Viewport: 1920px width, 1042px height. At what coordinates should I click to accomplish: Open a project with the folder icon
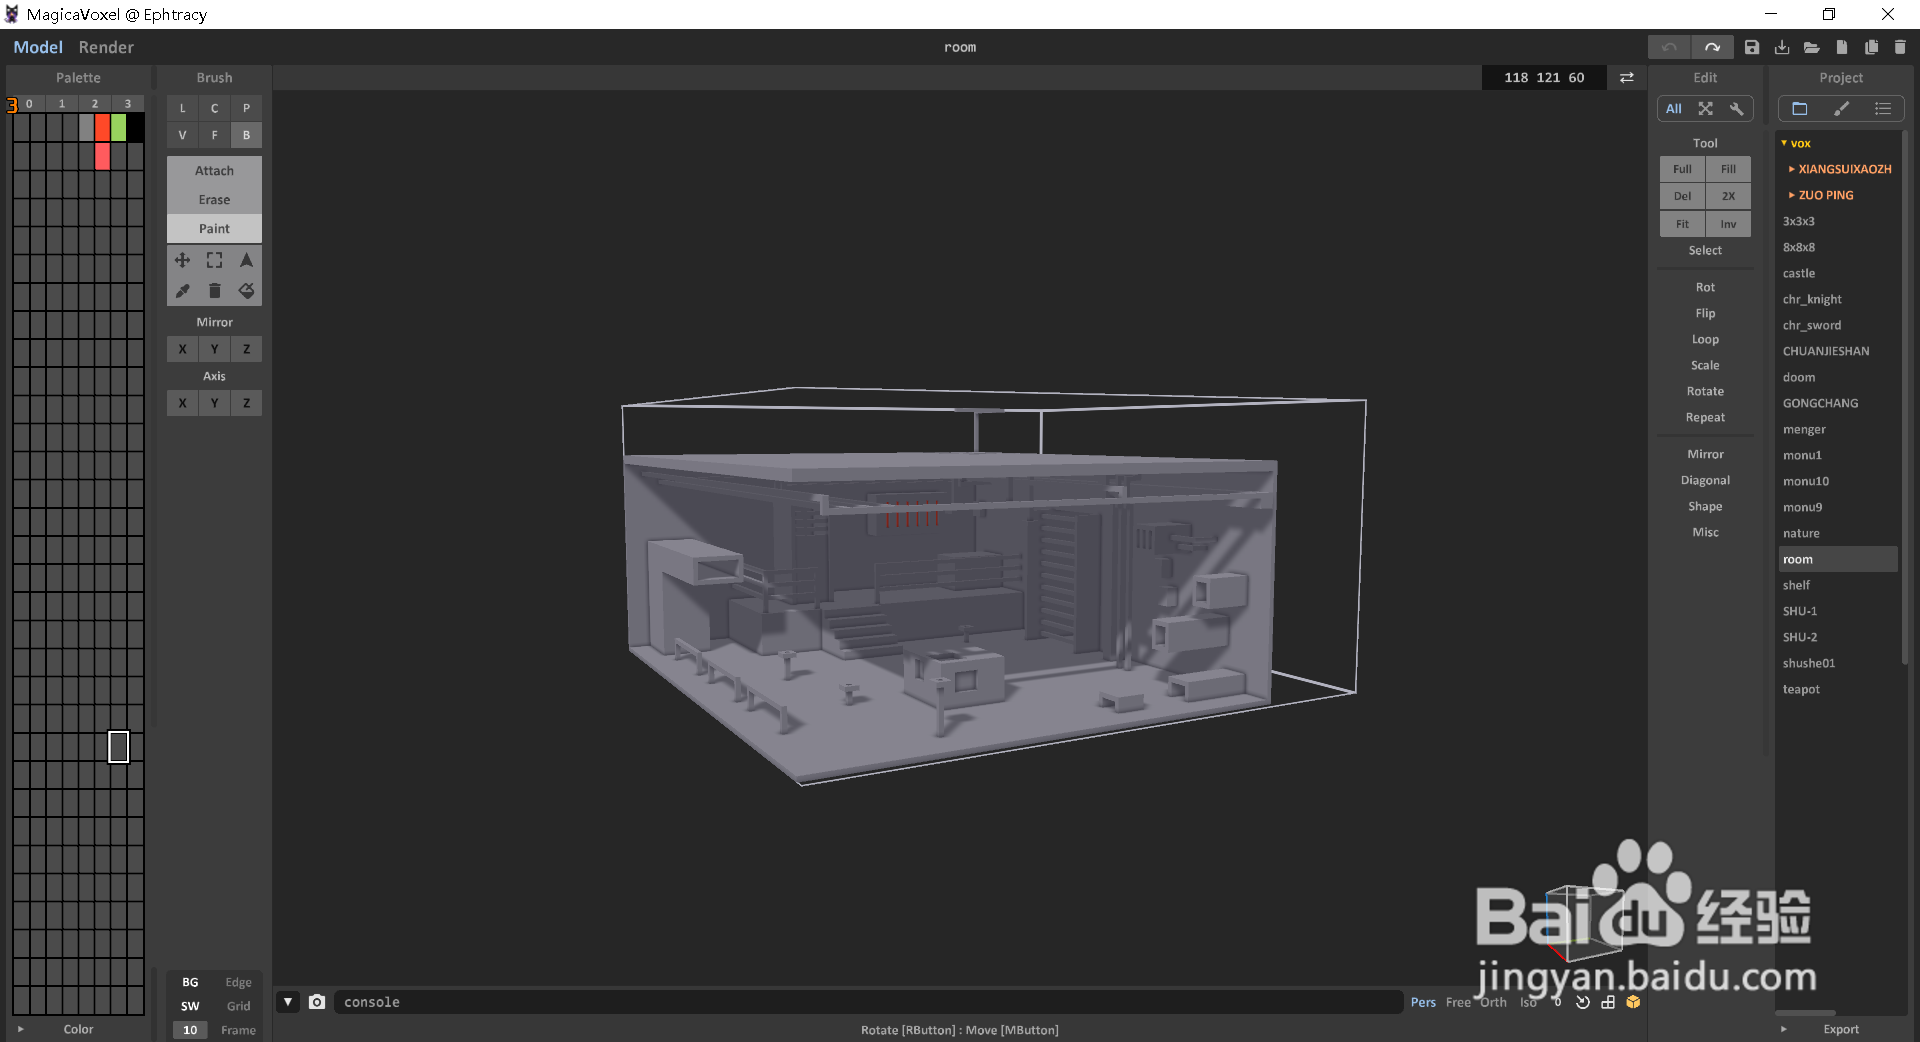1811,47
